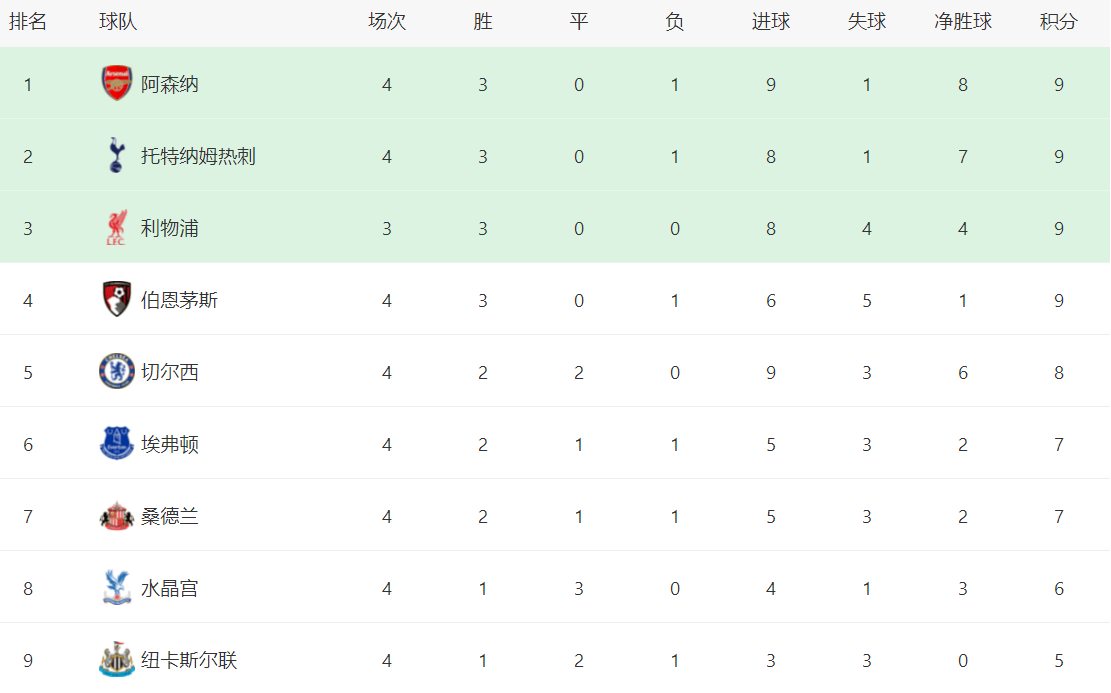Click the Tottenham Hotspur crest icon
The height and width of the screenshot is (693, 1111).
pos(117,156)
